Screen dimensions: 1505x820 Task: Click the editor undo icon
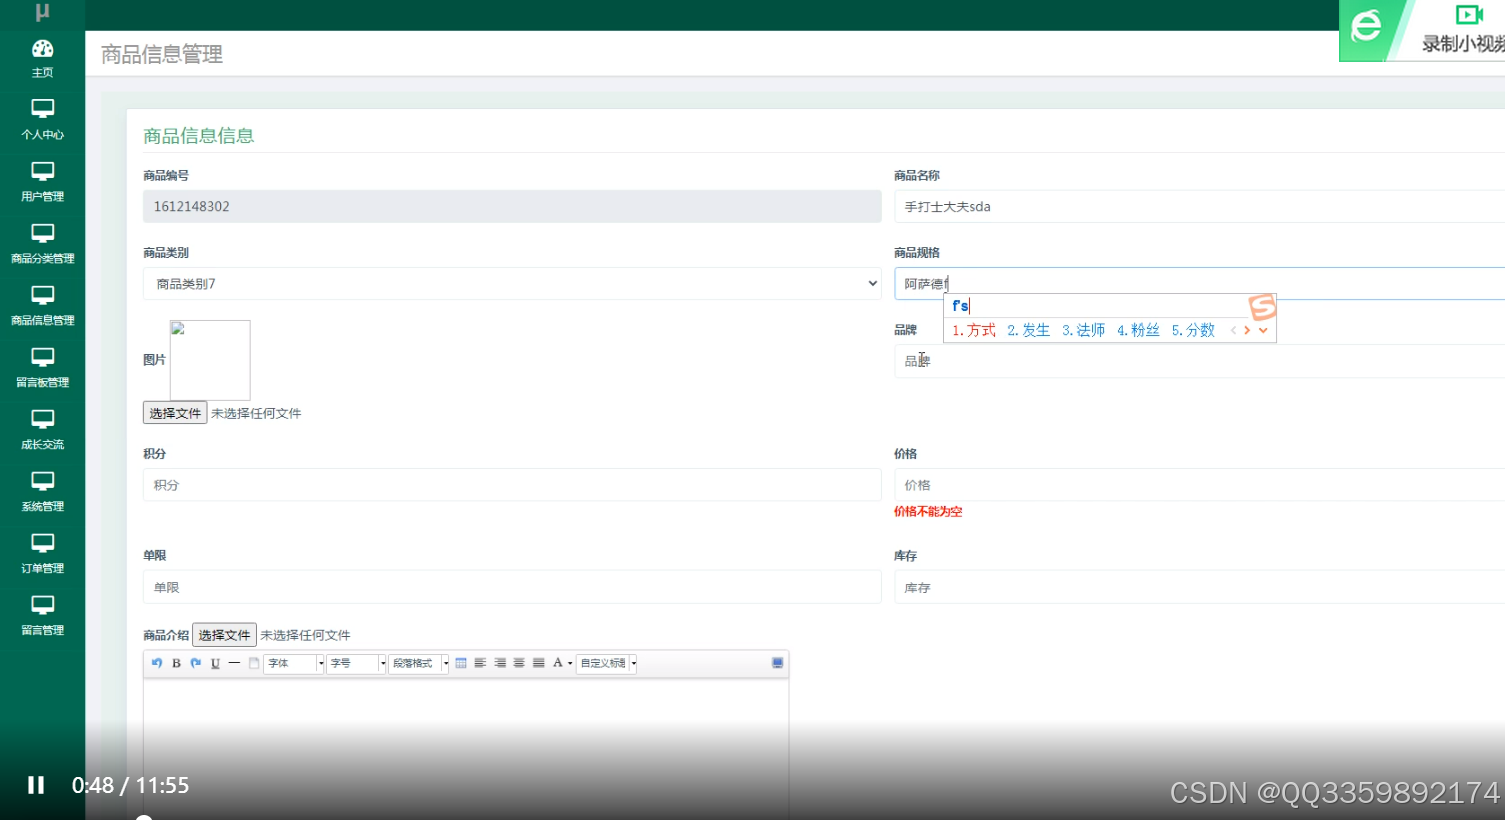pos(157,663)
